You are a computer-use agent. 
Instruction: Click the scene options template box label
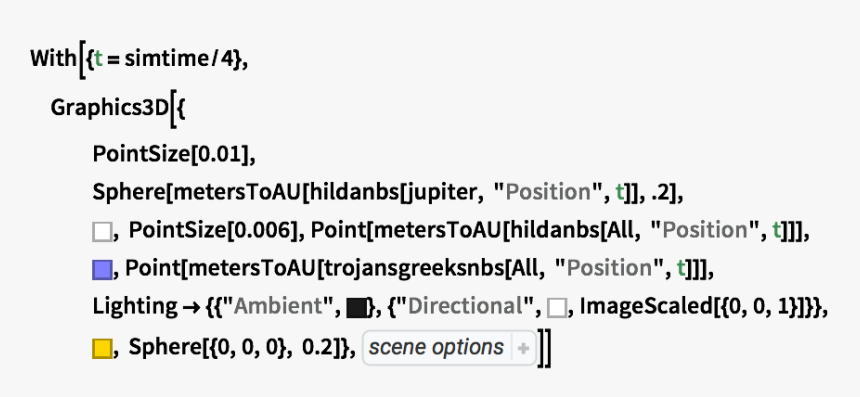(x=436, y=348)
